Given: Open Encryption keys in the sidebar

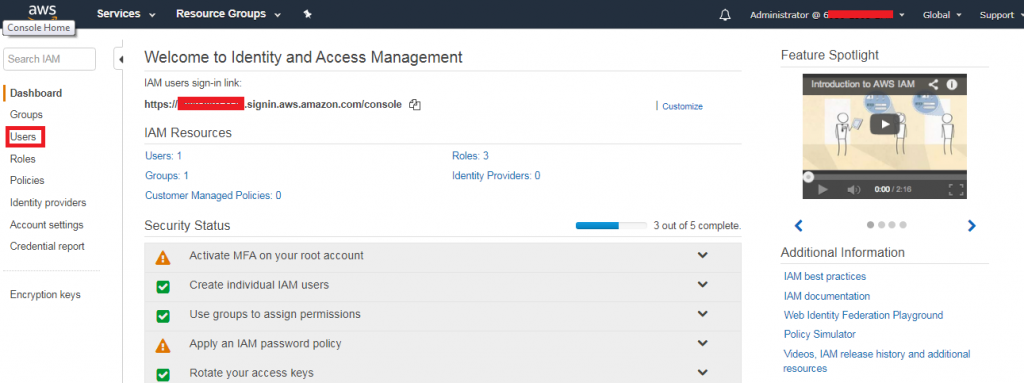Looking at the screenshot, I should (x=45, y=295).
